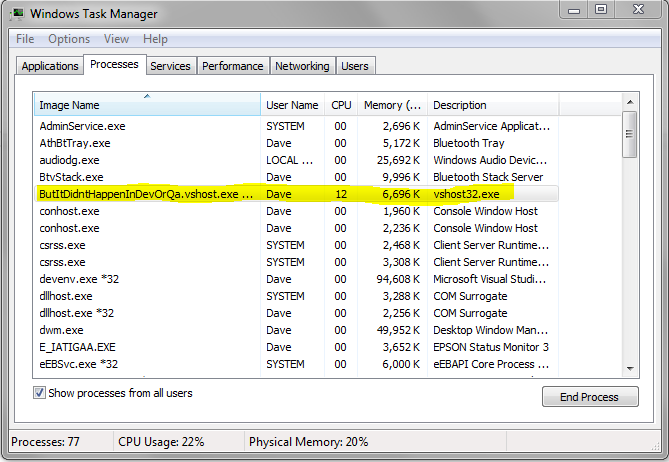Image resolution: width=669 pixels, height=462 pixels.
Task: Select the devenv.exe *32 process row
Action: (x=296, y=279)
